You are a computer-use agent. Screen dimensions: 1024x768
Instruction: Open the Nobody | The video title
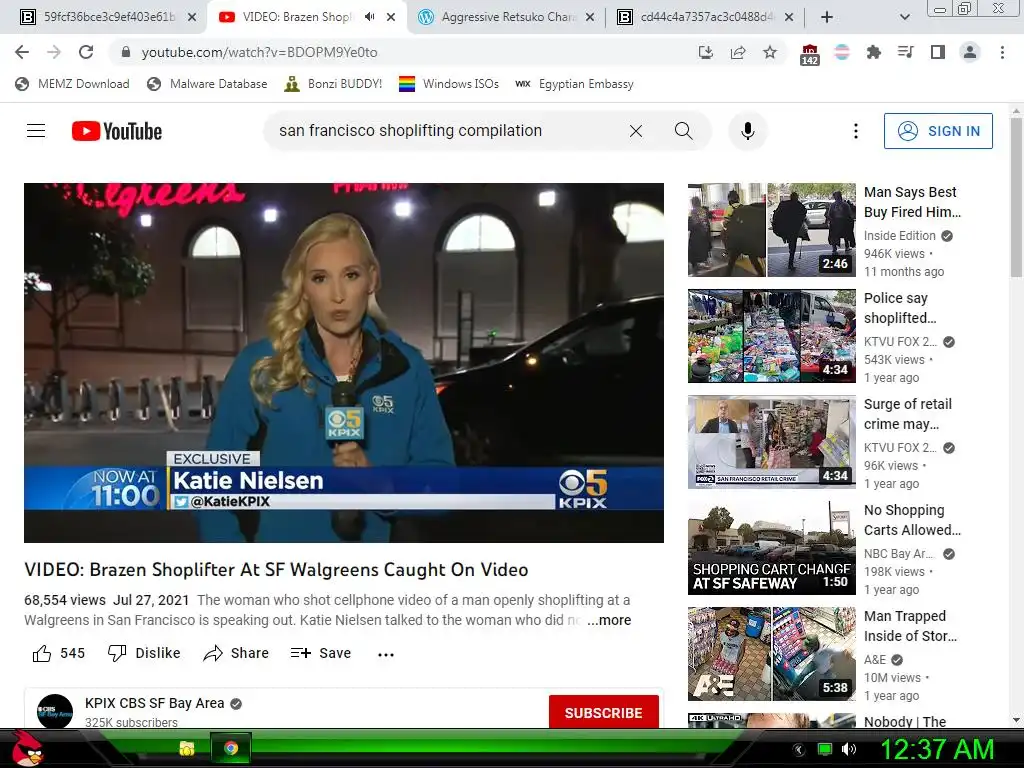pyautogui.click(x=905, y=721)
